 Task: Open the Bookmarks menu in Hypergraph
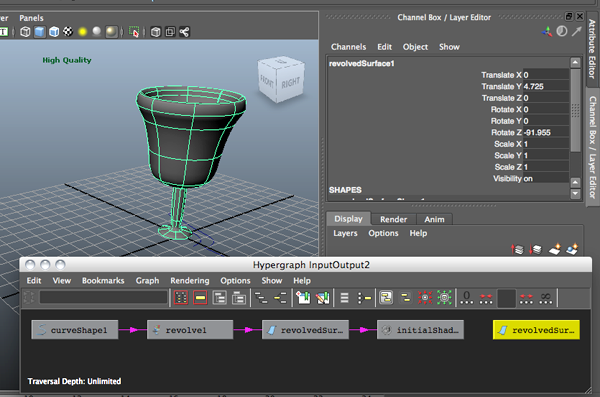tap(103, 281)
